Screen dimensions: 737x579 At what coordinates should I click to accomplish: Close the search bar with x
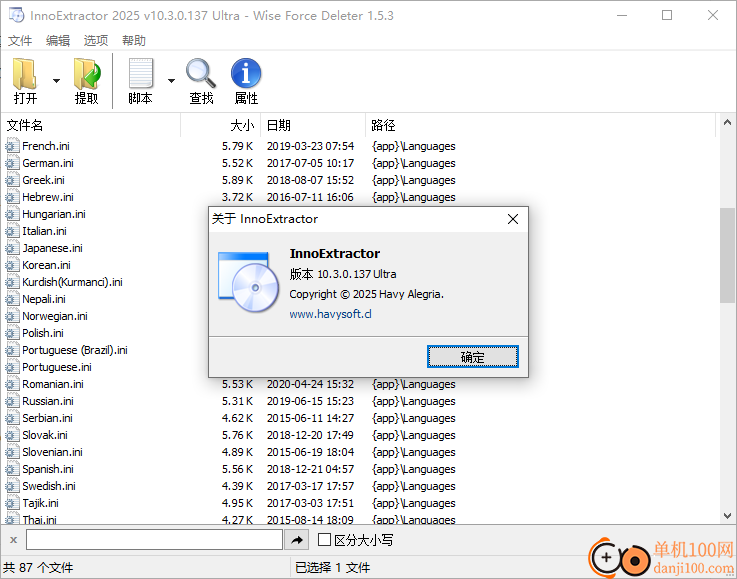pos(13,540)
